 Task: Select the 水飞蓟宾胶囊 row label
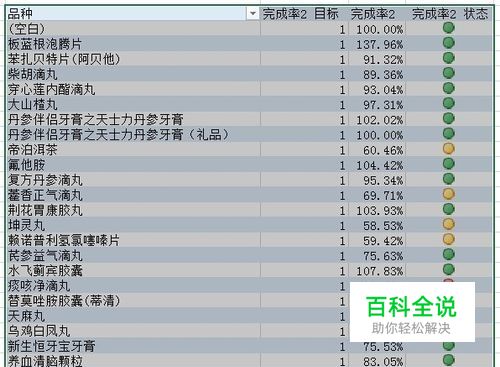tap(45, 271)
